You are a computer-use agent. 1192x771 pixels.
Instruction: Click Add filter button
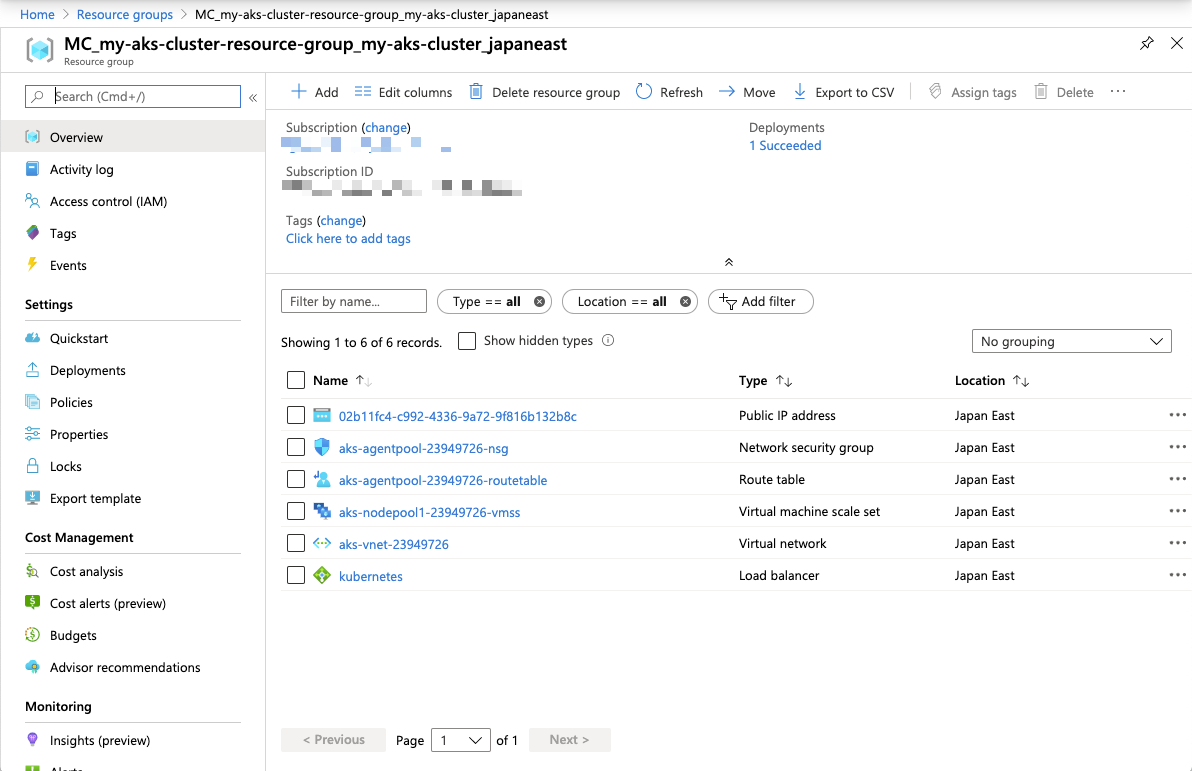click(x=760, y=302)
